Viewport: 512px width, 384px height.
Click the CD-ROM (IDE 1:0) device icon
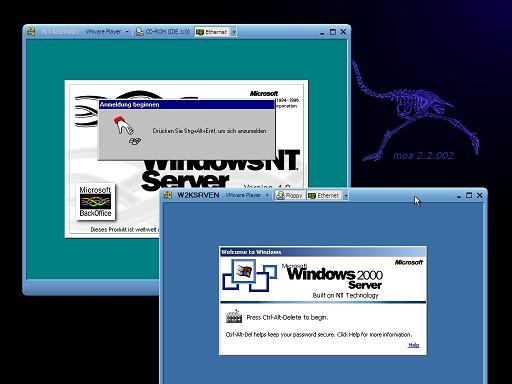click(x=140, y=32)
